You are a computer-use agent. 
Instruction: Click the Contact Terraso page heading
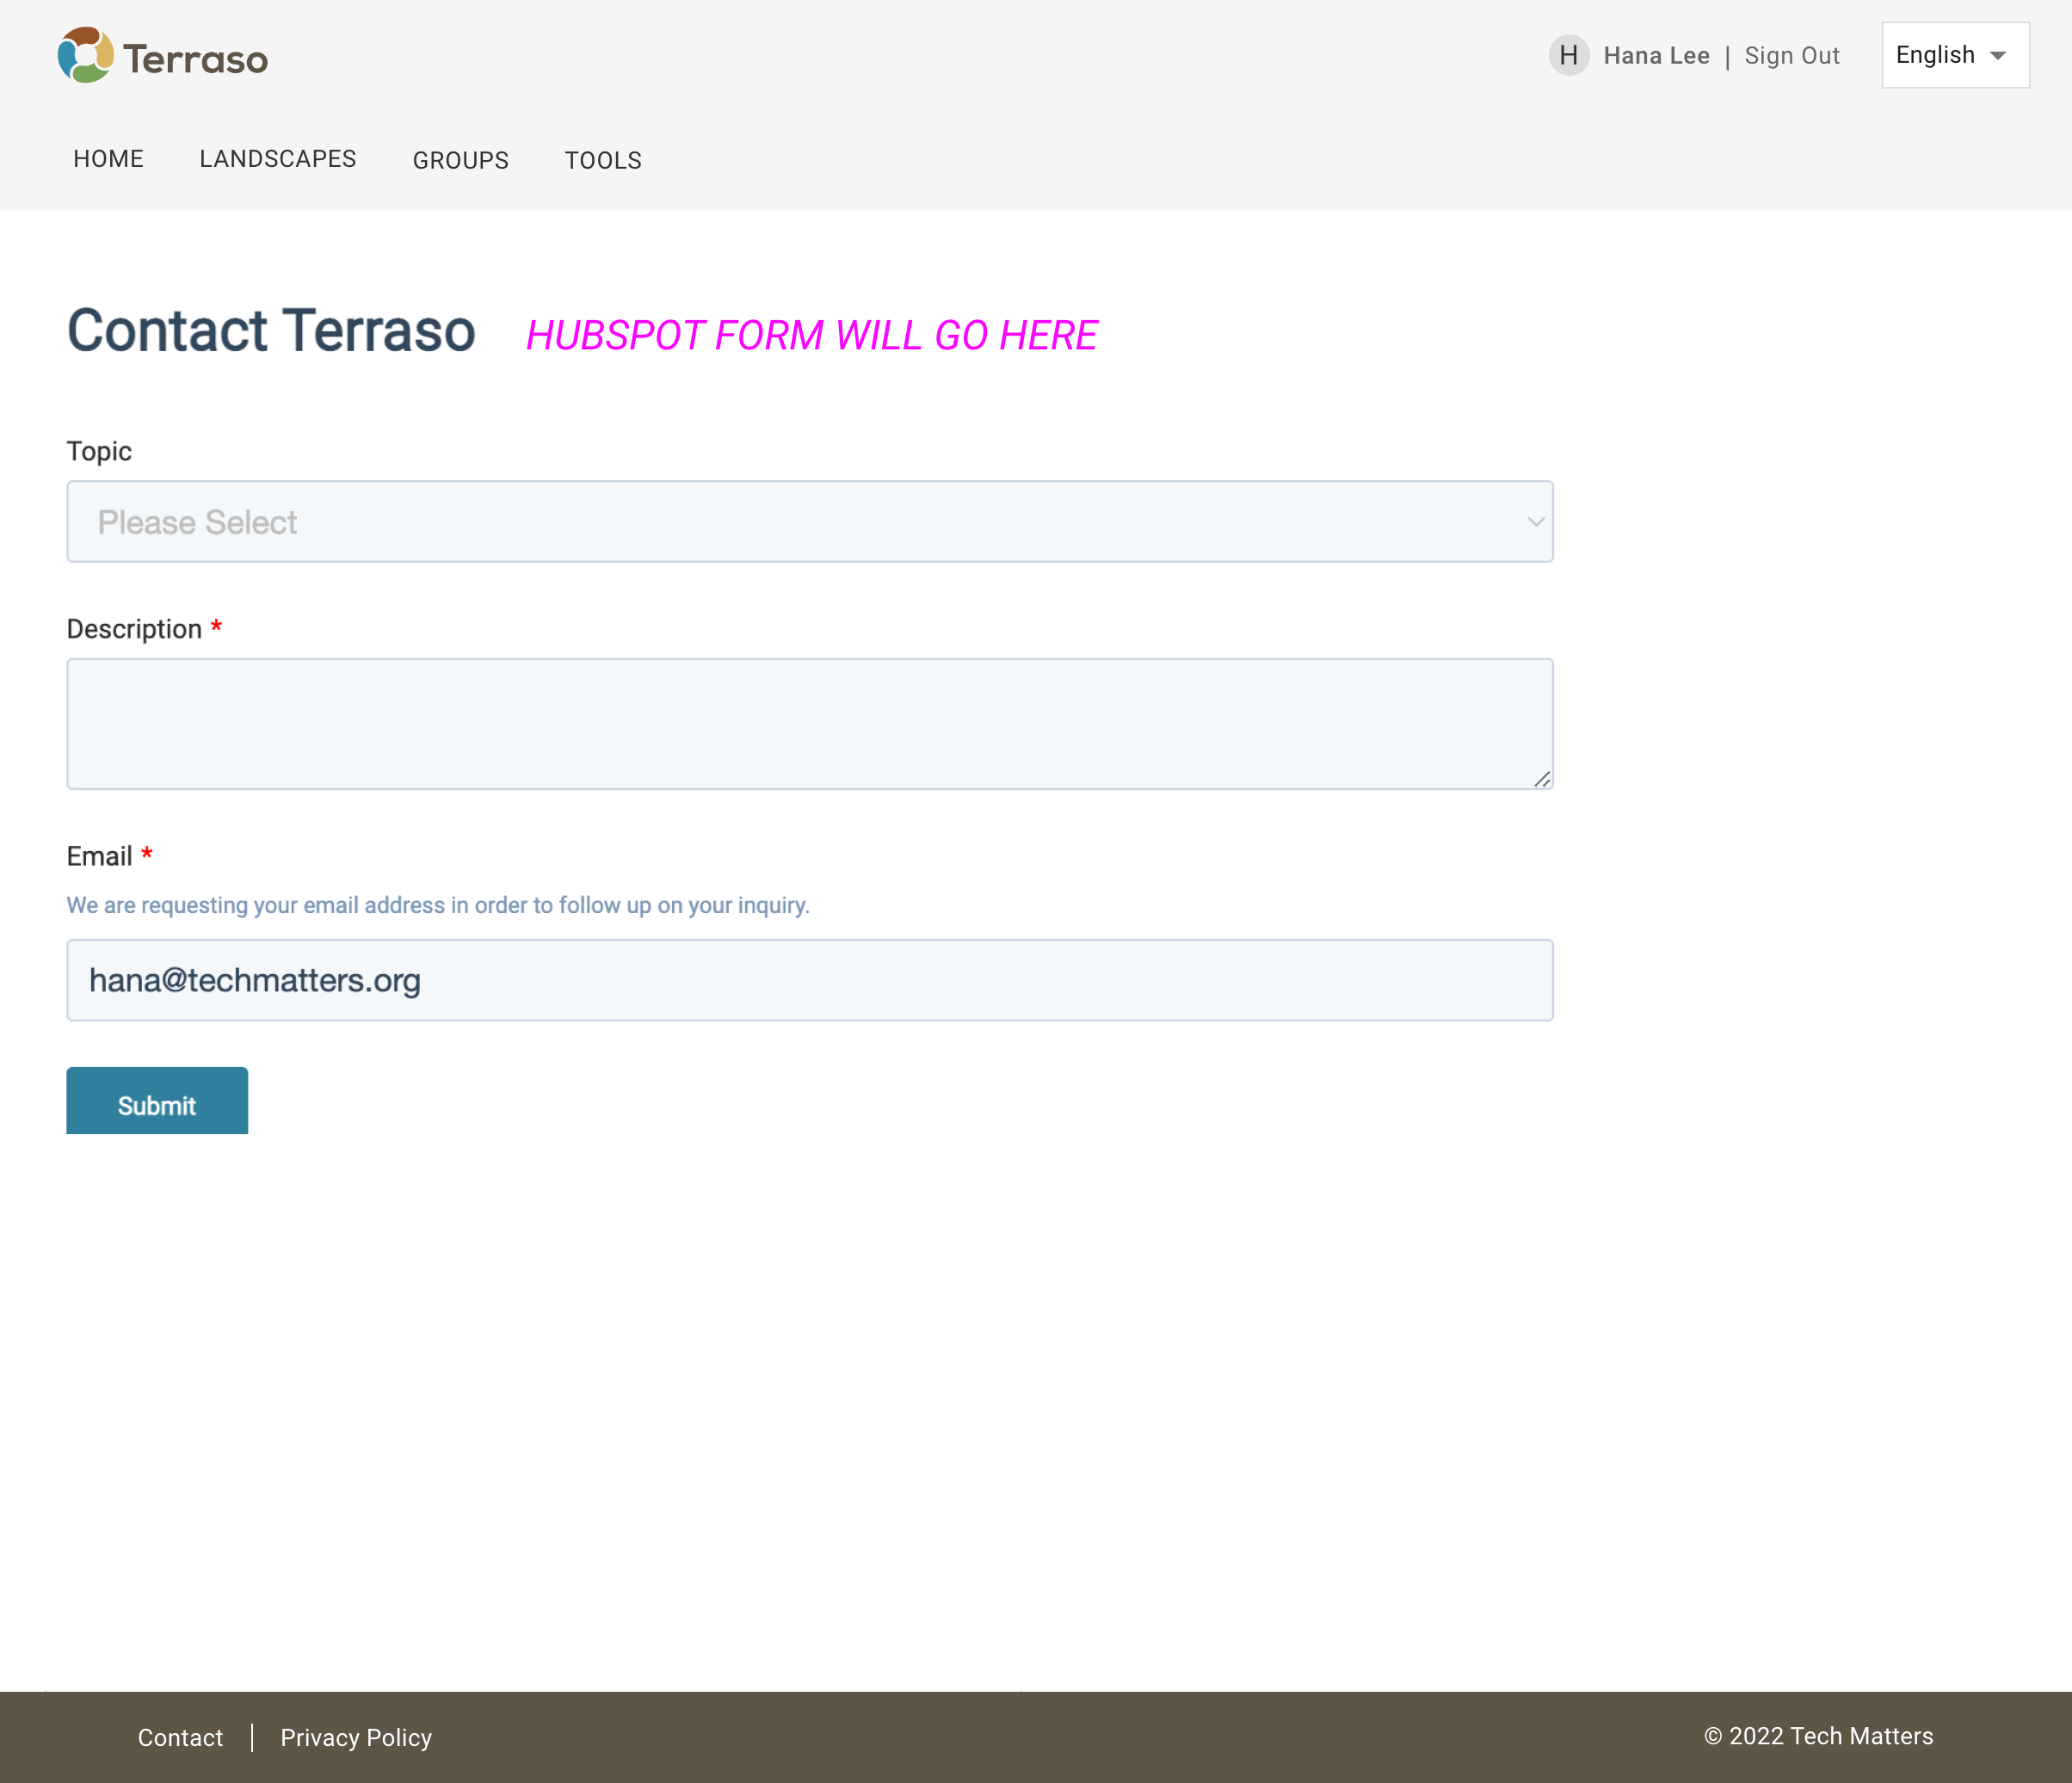pos(271,331)
